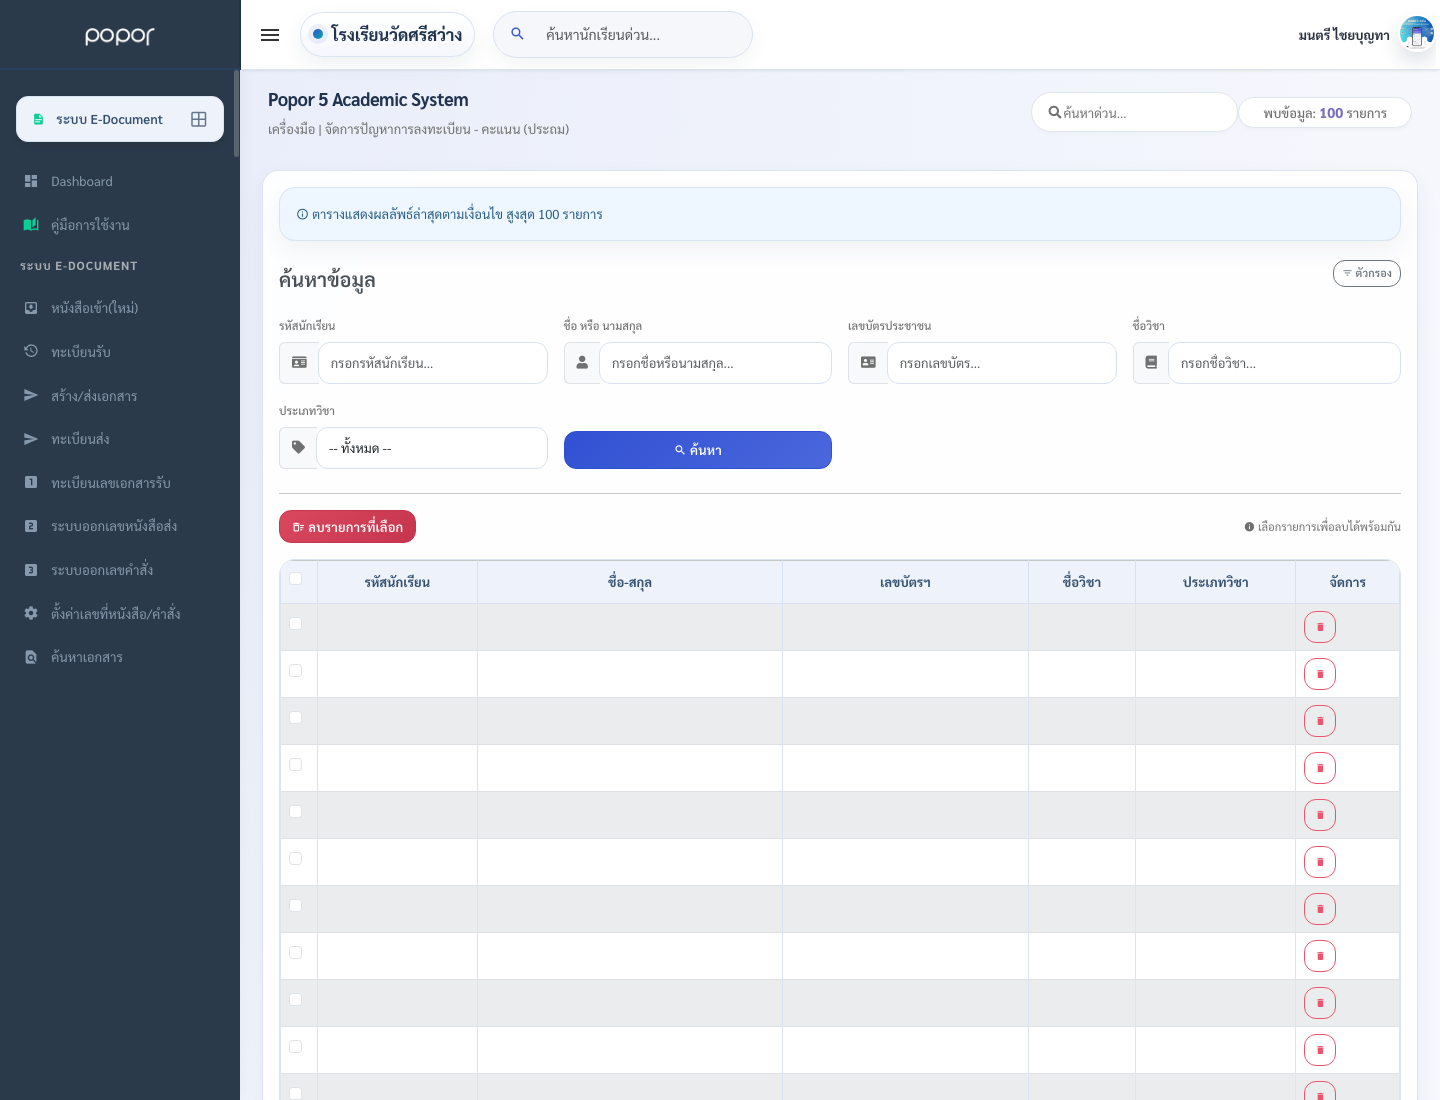Click the red ลบรายการที่เลือก button
The height and width of the screenshot is (1100, 1440).
347,527
